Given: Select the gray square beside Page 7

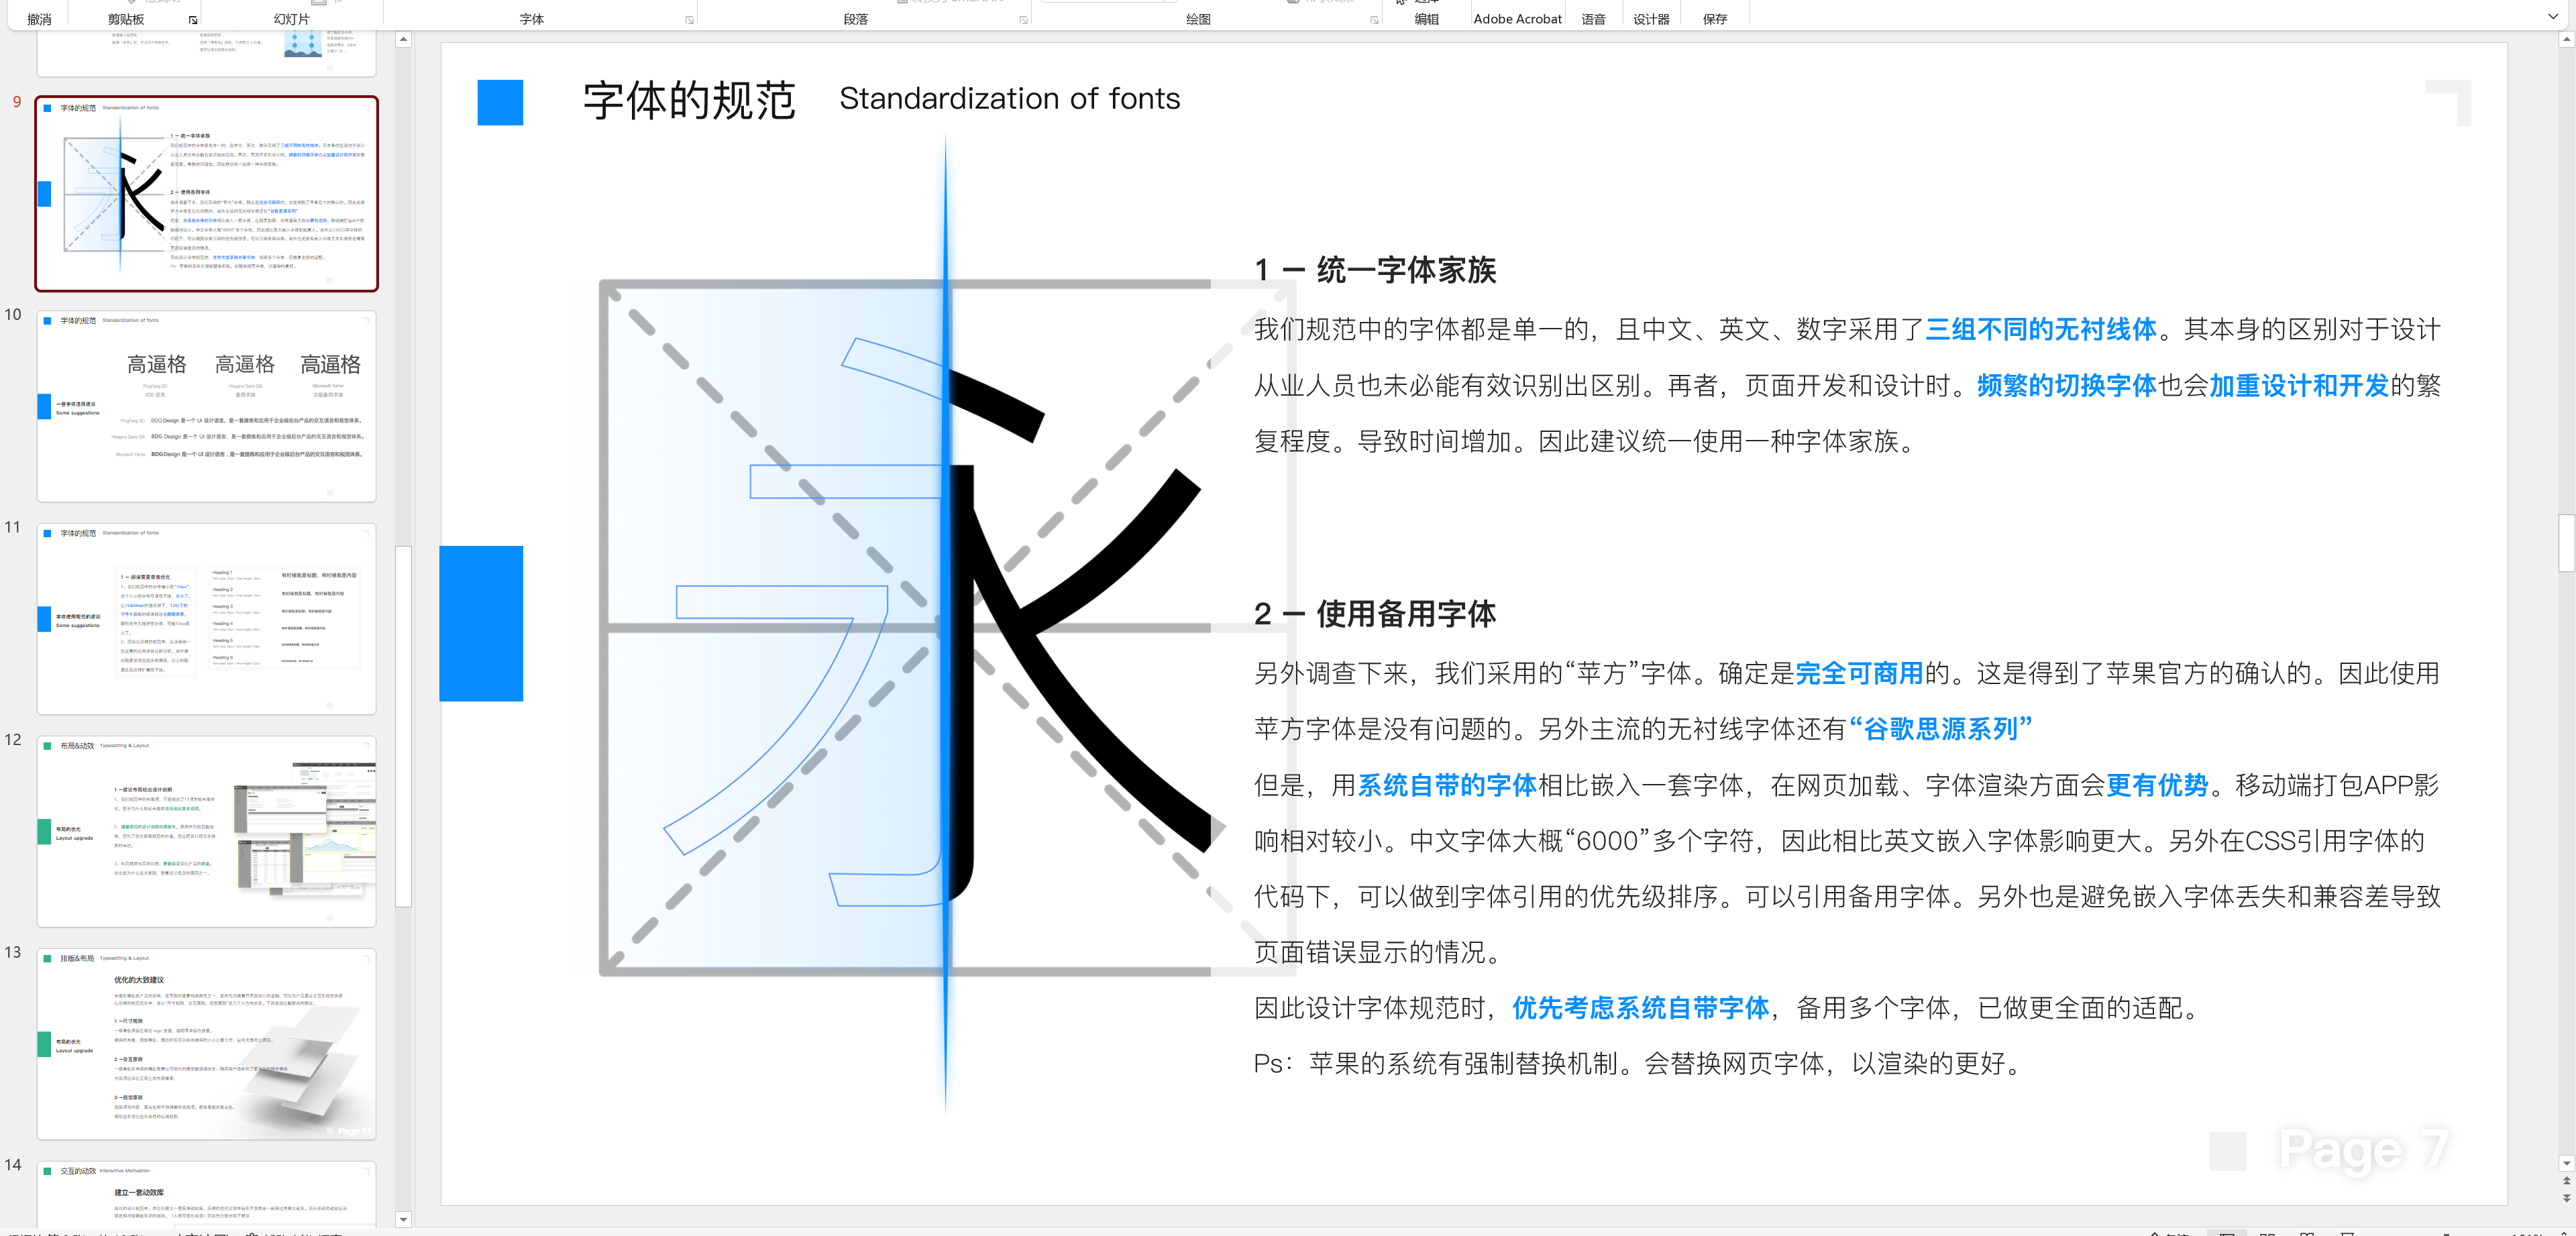Looking at the screenshot, I should click(x=2228, y=1151).
